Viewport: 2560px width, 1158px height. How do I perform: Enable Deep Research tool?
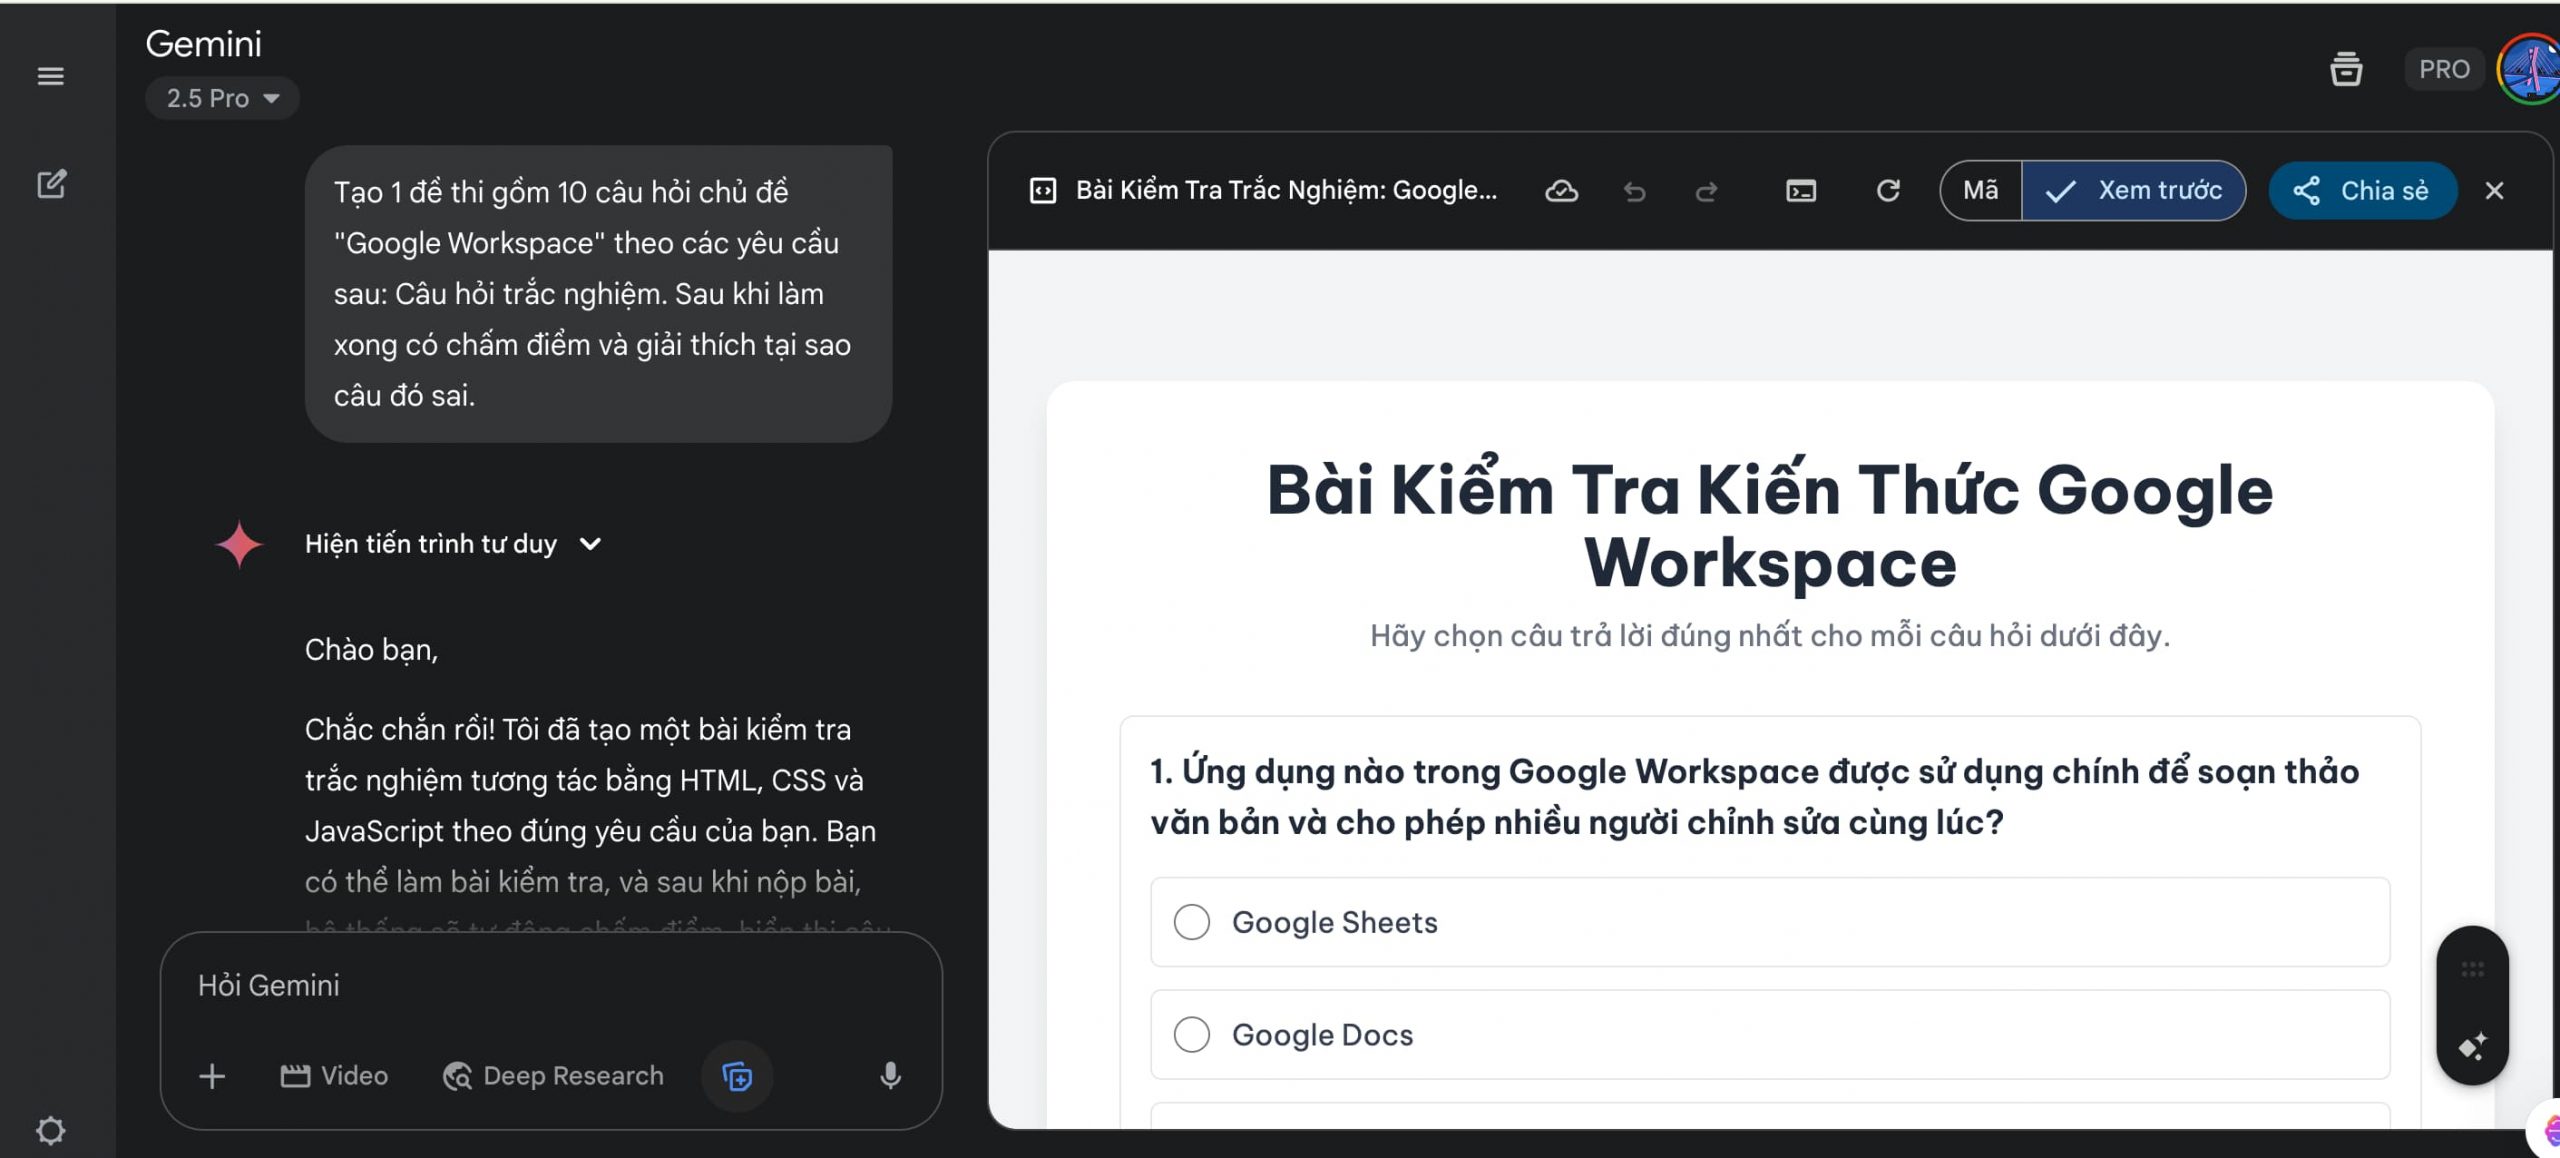point(553,1076)
